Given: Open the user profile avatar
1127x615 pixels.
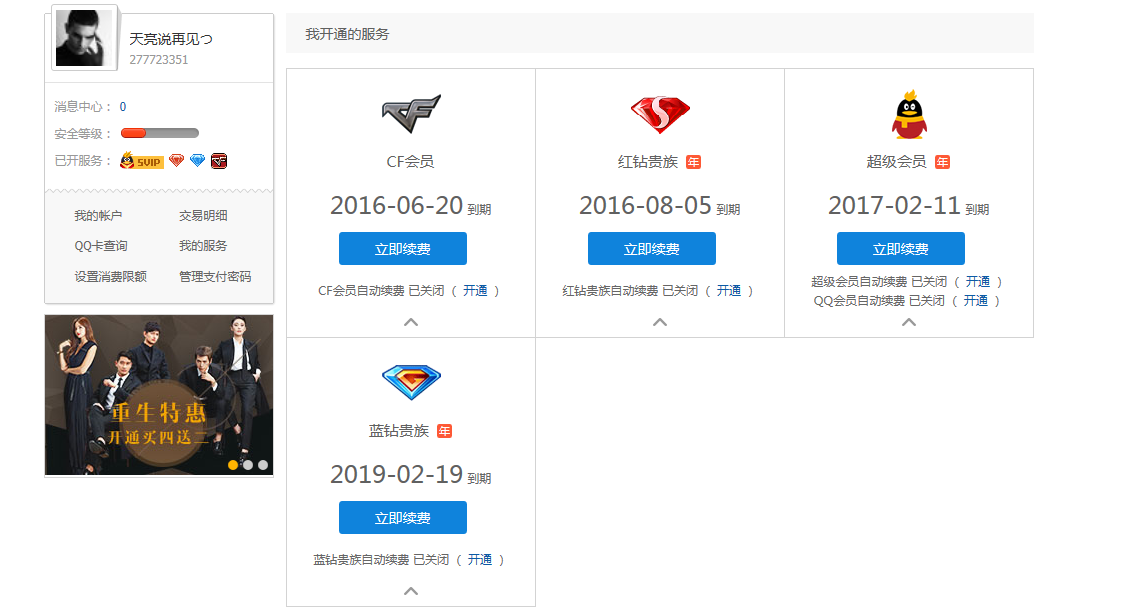Looking at the screenshot, I should tap(84, 38).
